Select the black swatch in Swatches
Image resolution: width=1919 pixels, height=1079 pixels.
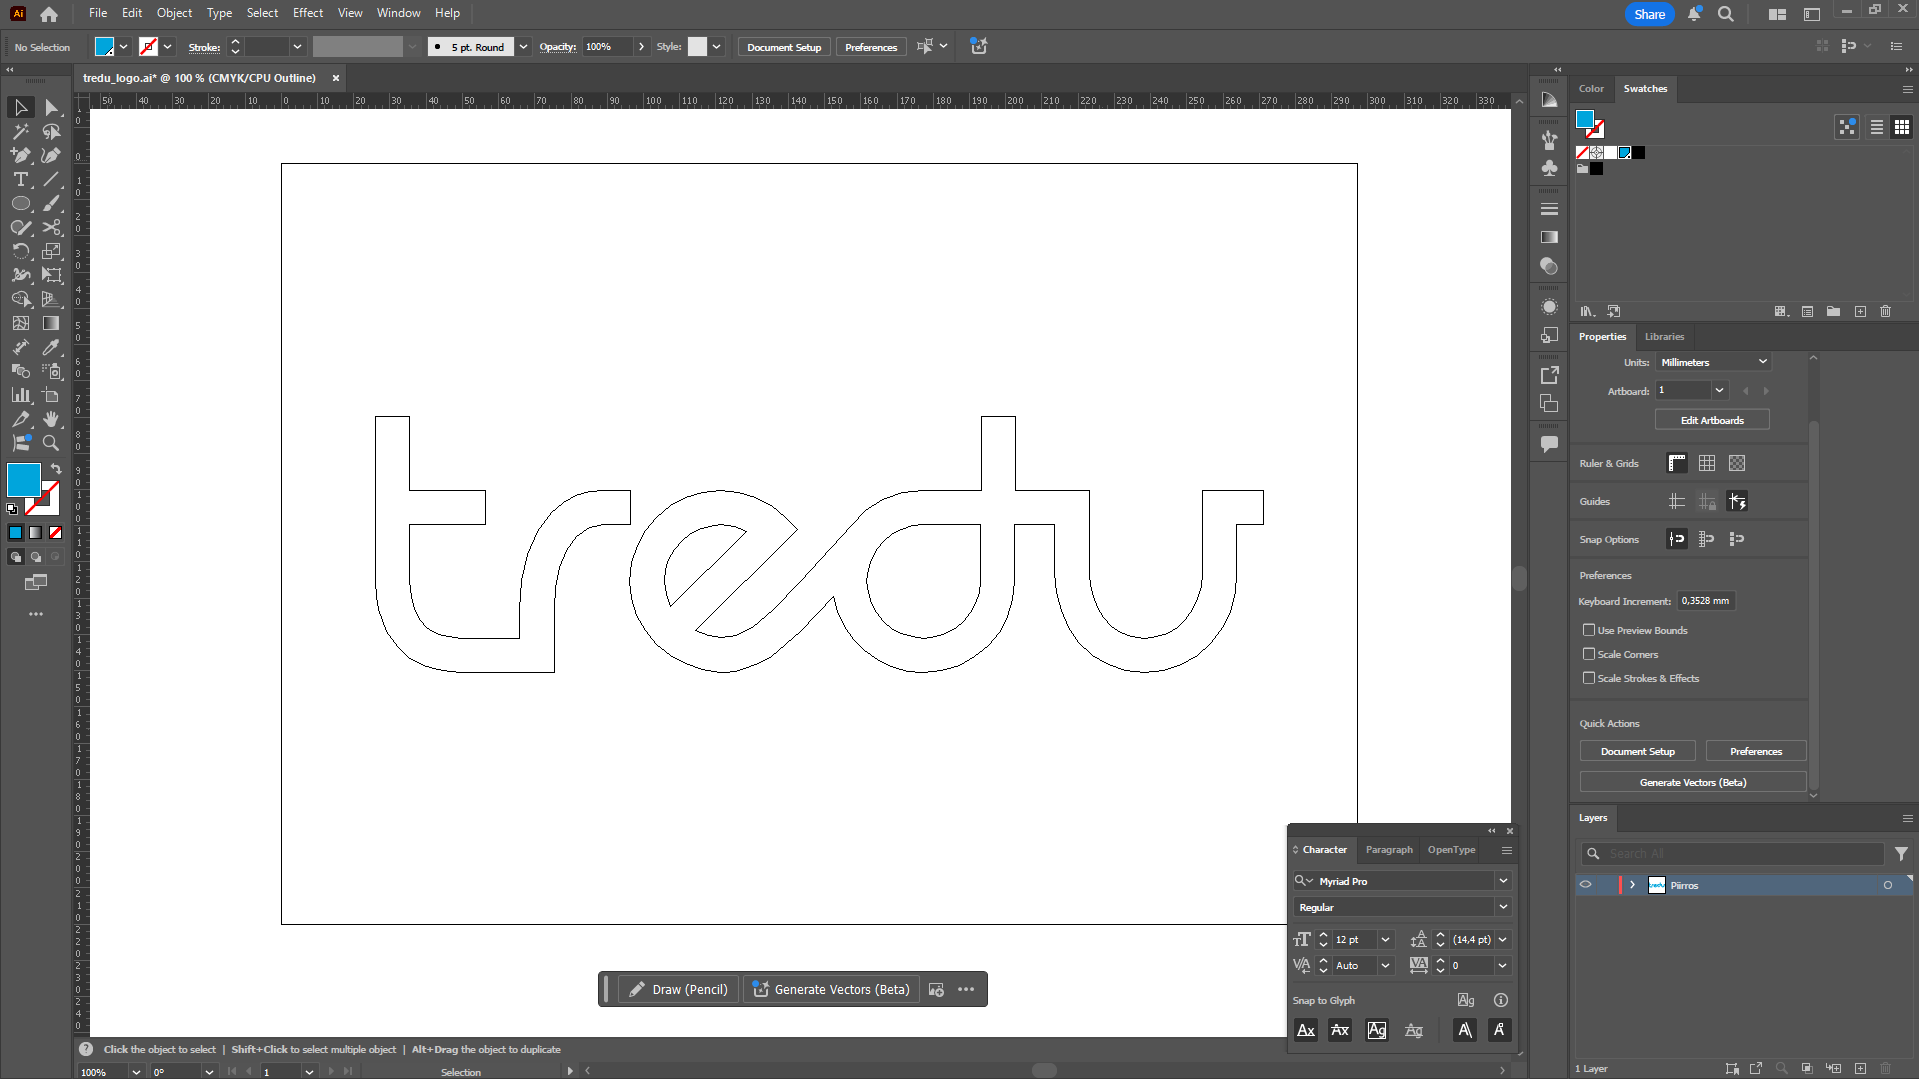click(x=1639, y=153)
